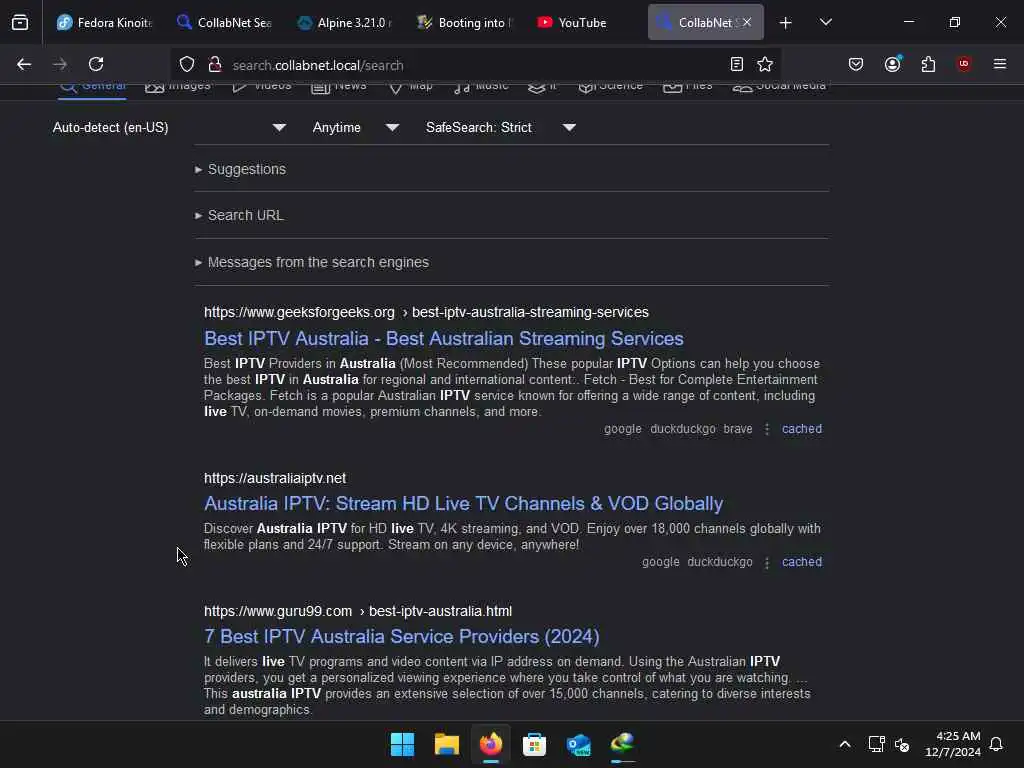
Task: Open the network status tray icon
Action: pyautogui.click(x=876, y=744)
